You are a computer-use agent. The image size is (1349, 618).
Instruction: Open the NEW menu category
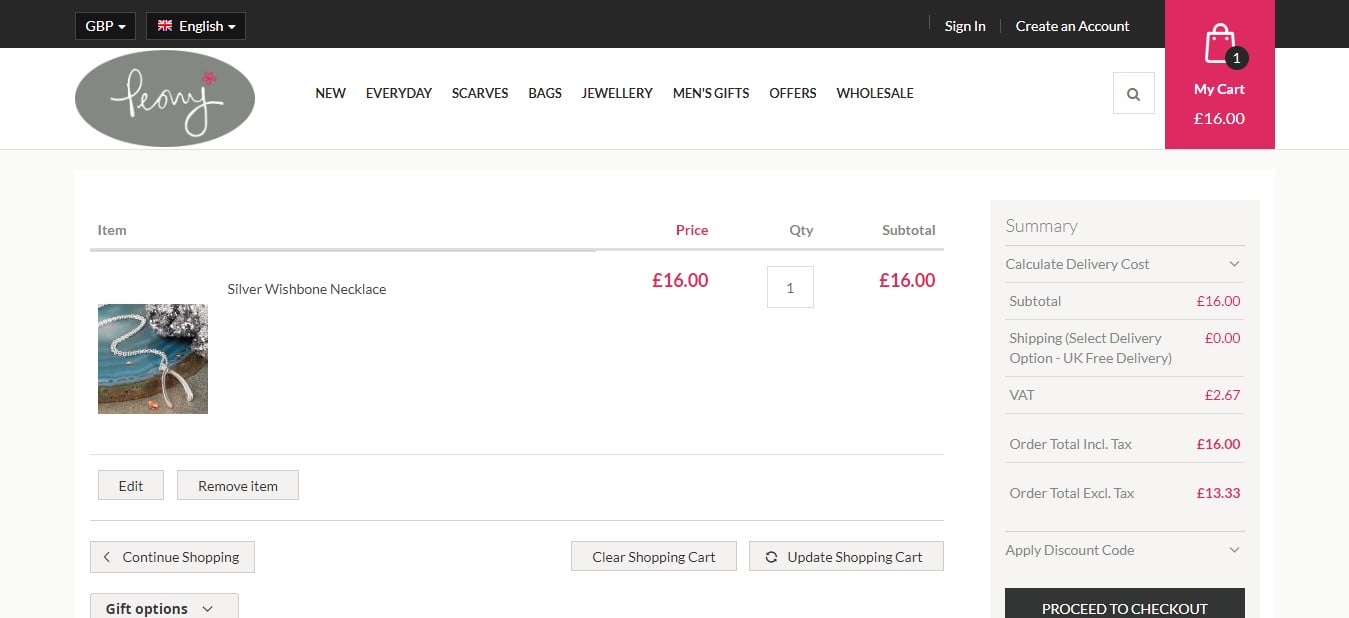[x=331, y=93]
